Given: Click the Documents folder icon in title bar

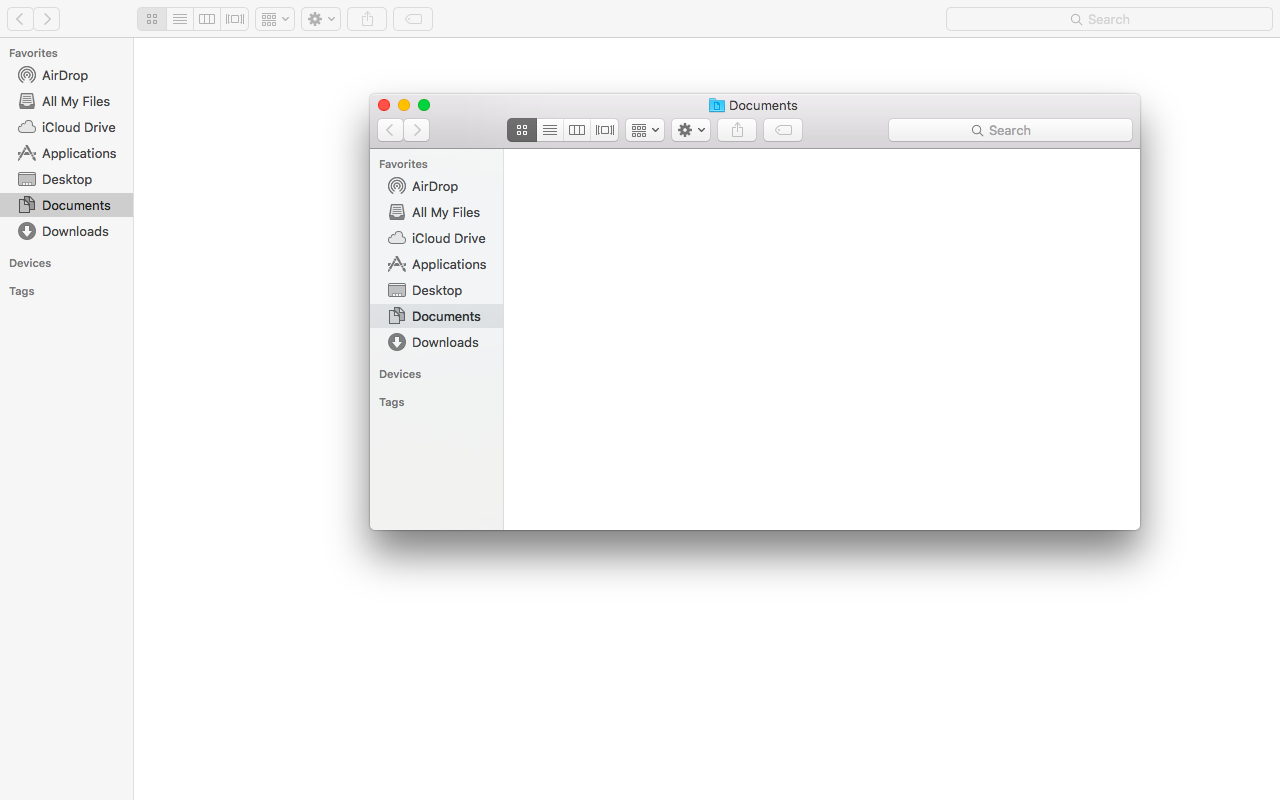Looking at the screenshot, I should (717, 105).
